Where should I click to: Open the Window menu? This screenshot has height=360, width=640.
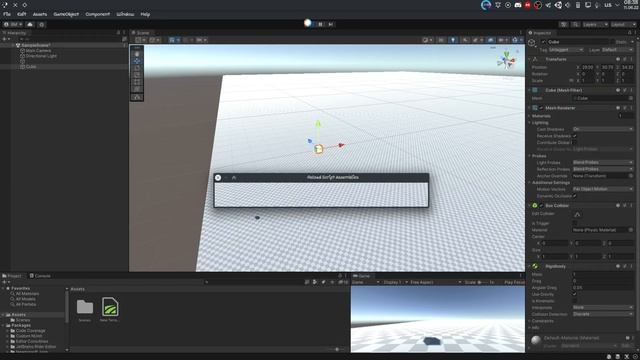125,14
